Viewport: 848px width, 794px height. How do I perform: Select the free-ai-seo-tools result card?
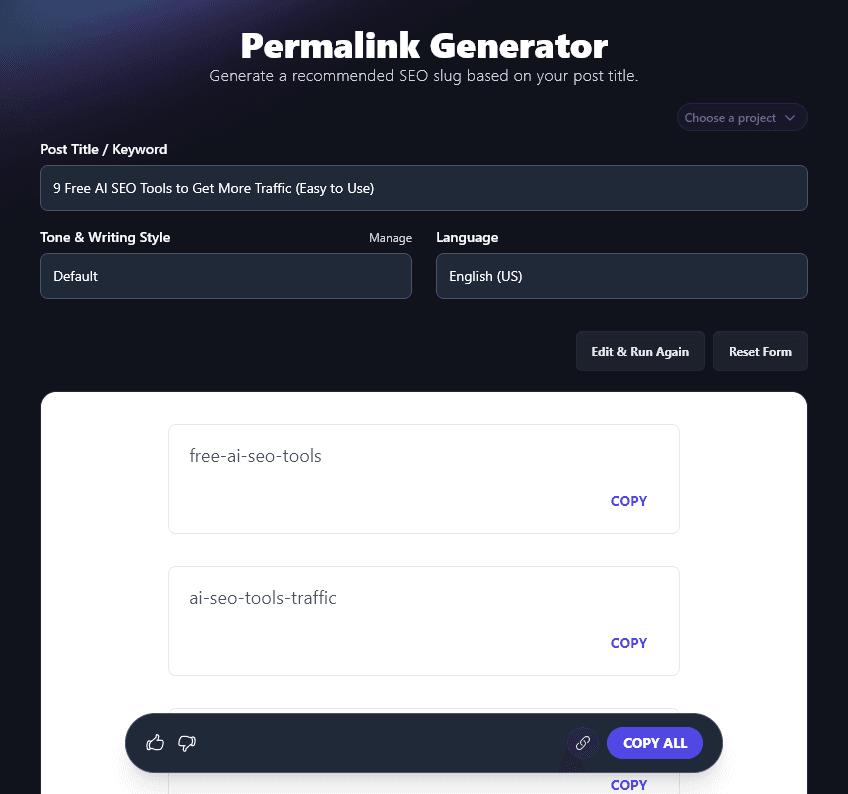(x=423, y=478)
